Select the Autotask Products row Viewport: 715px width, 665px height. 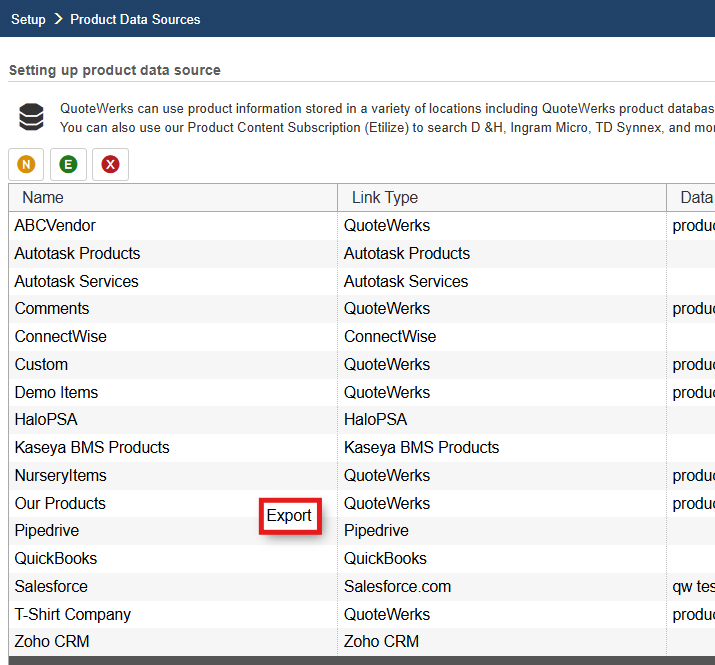click(x=77, y=254)
